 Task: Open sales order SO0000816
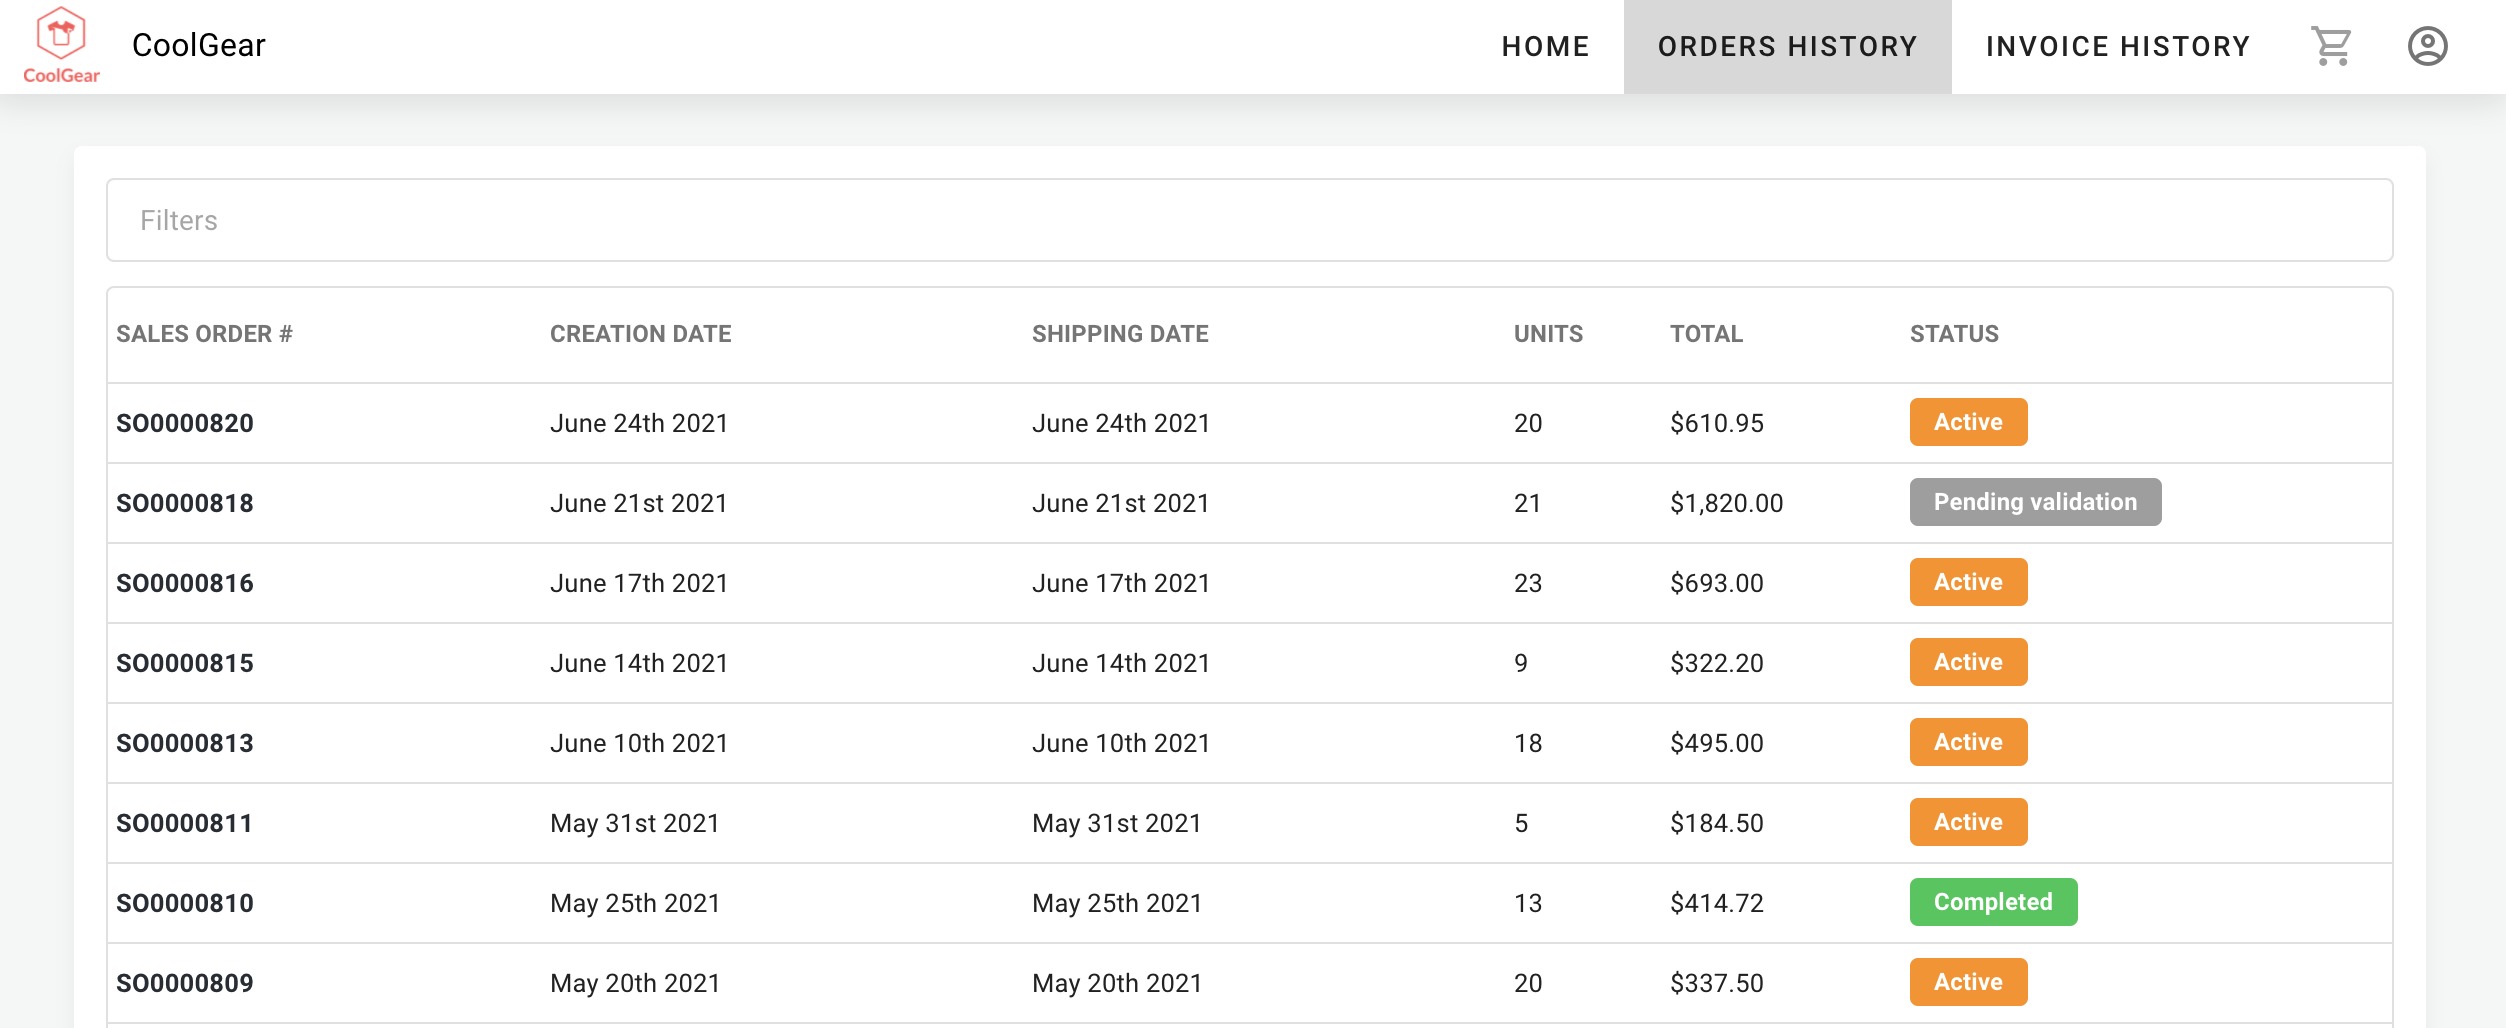[185, 583]
